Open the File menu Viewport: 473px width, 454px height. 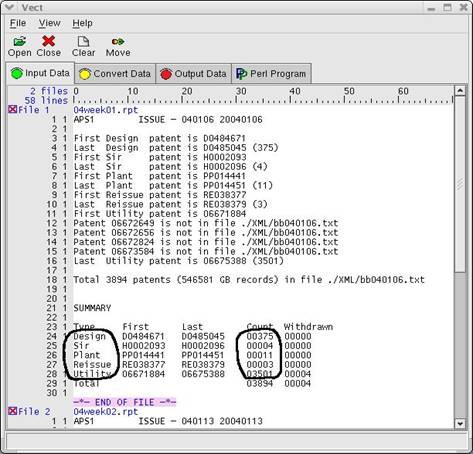pyautogui.click(x=18, y=23)
